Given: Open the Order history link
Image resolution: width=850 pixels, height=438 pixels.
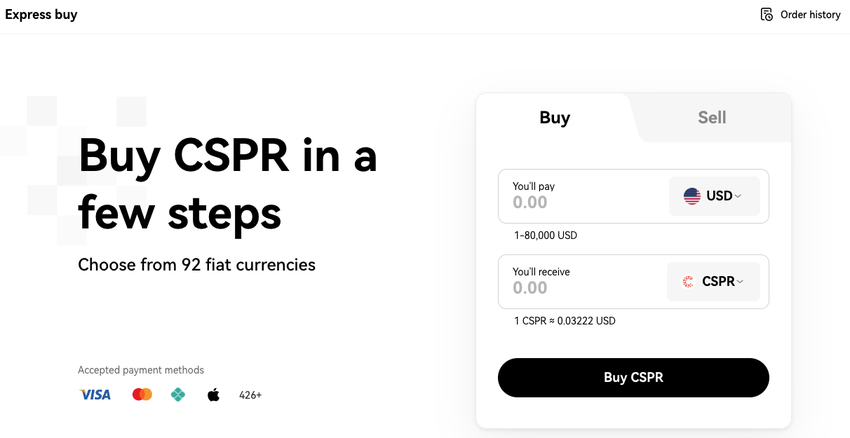Looking at the screenshot, I should 810,15.
